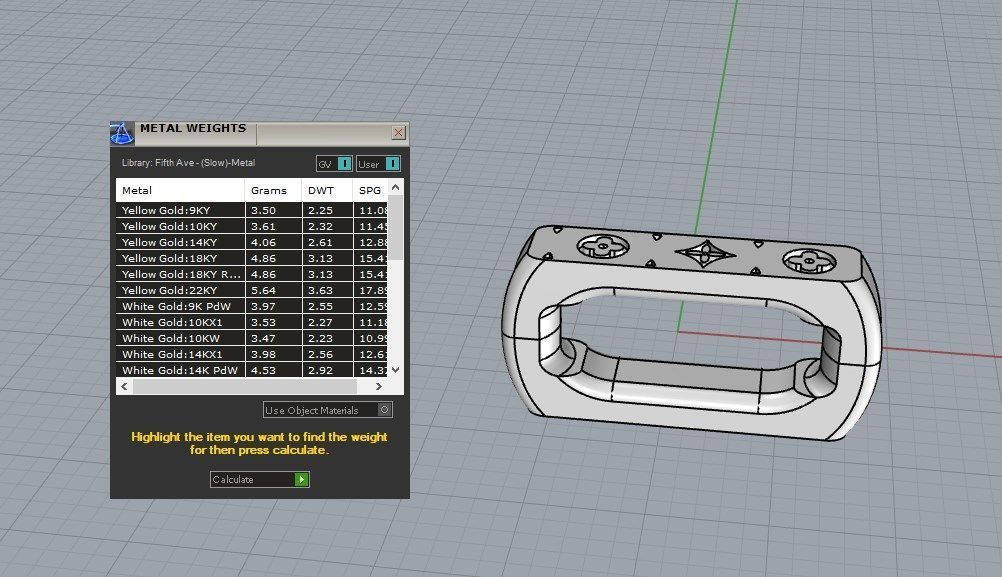Click the 2.61 DWT value
Screen dimensions: 1002x577
[x=320, y=242]
